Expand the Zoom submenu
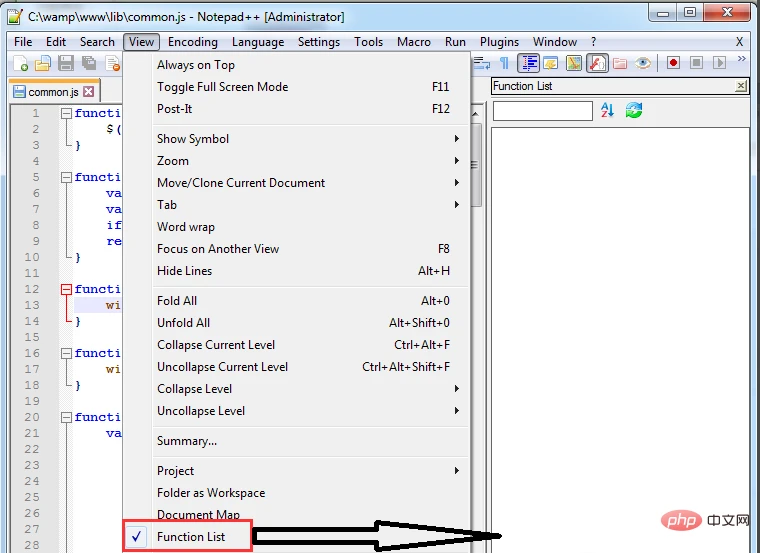The width and height of the screenshot is (760, 553). [173, 161]
